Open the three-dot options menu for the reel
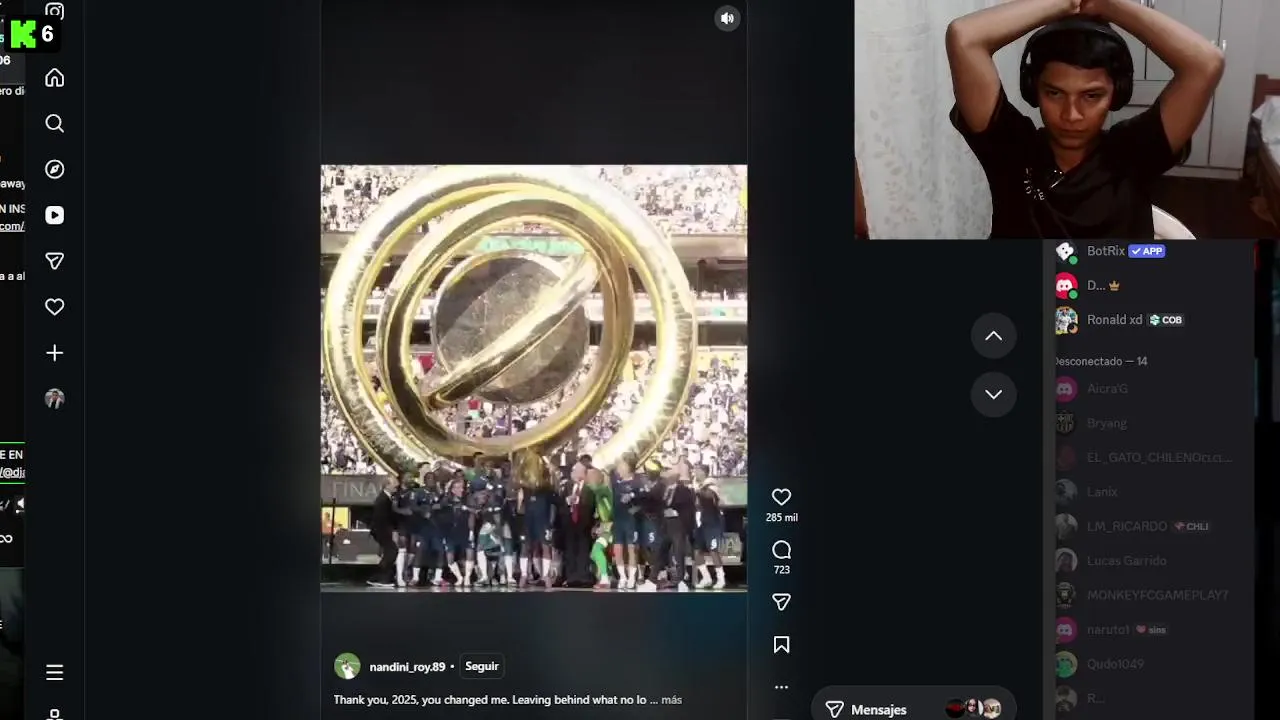 click(782, 687)
